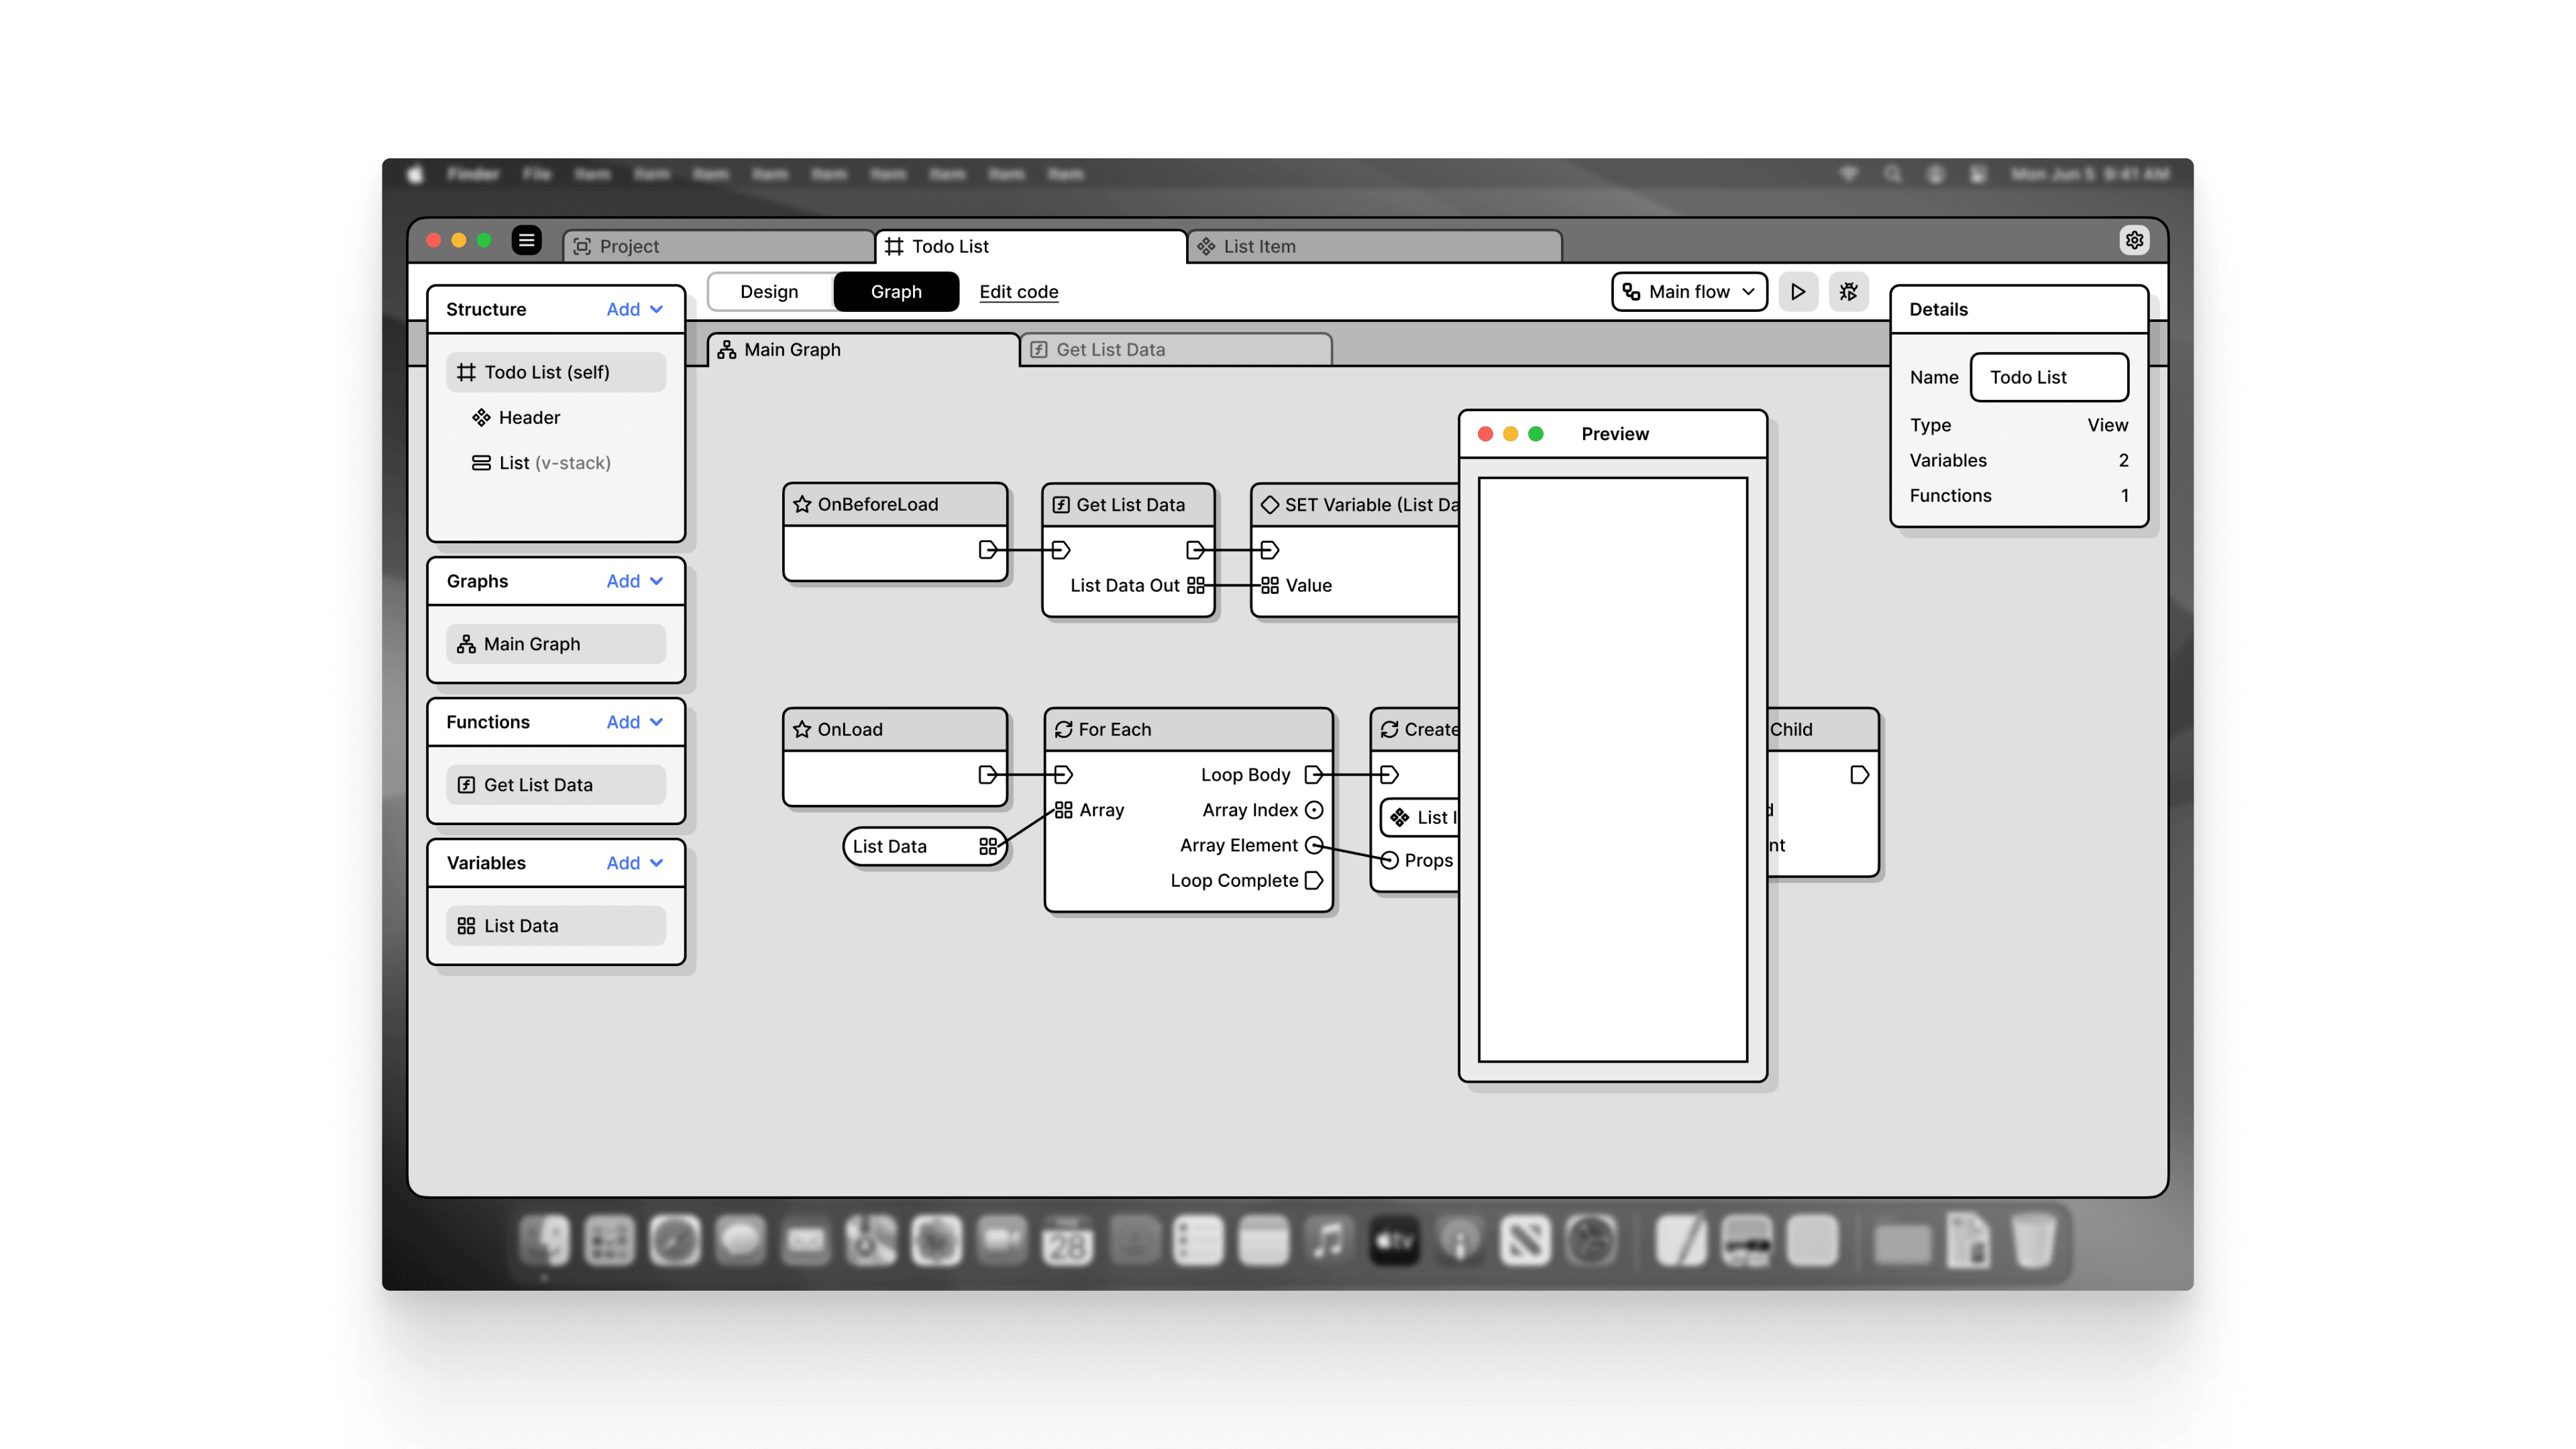The width and height of the screenshot is (2576, 1449).
Task: Select Header in Structure tree
Action: click(529, 418)
